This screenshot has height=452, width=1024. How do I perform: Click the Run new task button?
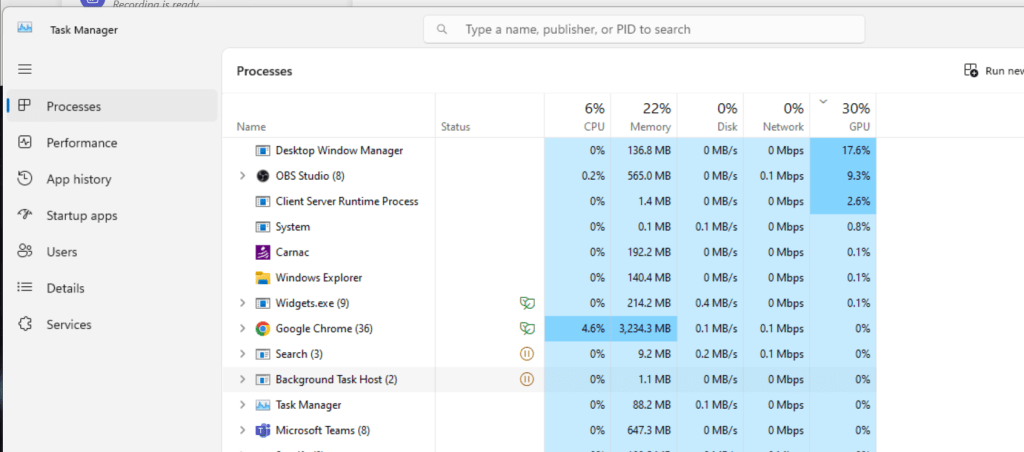[993, 71]
